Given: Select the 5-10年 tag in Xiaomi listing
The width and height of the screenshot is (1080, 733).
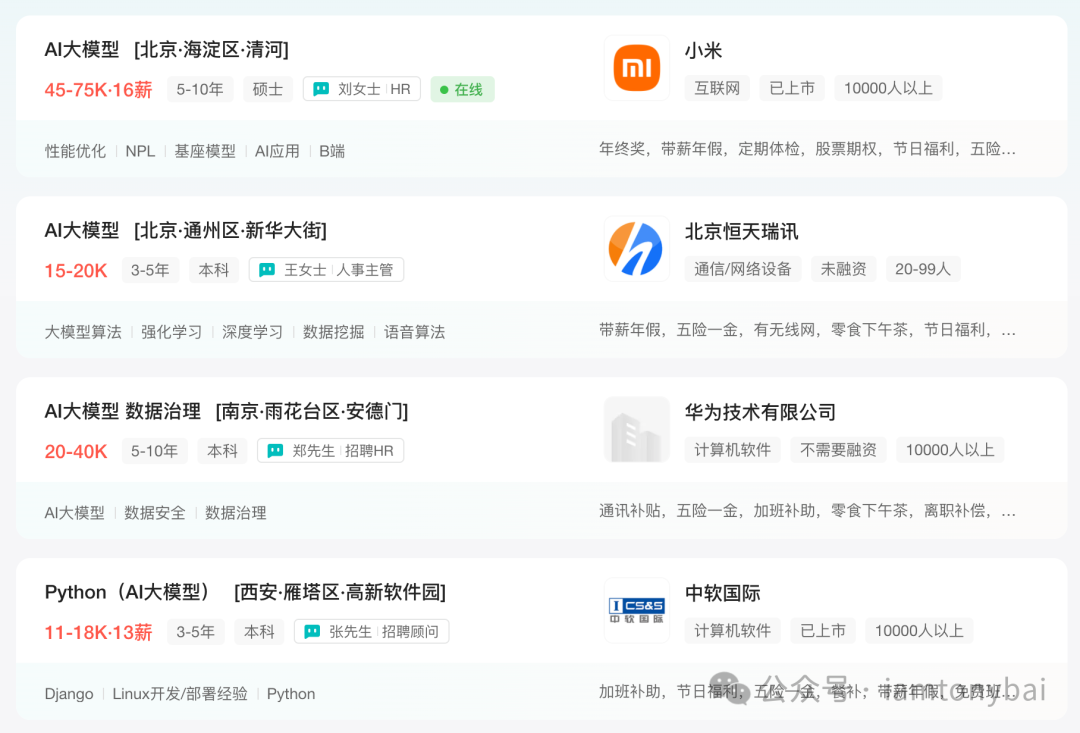Looking at the screenshot, I should [200, 90].
